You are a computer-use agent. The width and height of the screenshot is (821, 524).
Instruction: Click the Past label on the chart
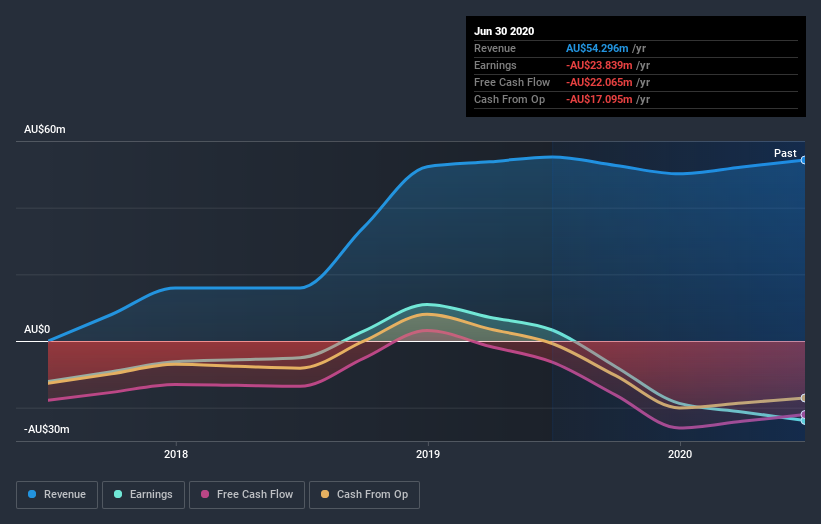tap(785, 153)
